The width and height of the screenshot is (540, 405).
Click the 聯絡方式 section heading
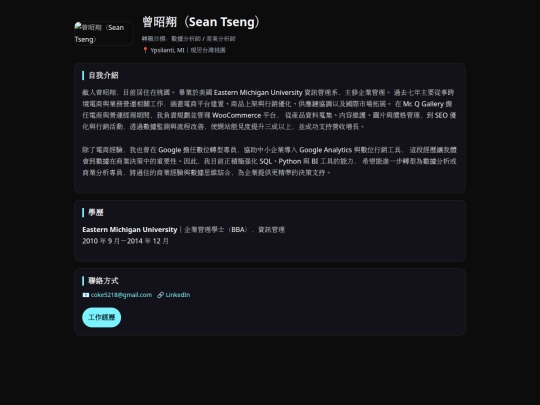tap(103, 281)
